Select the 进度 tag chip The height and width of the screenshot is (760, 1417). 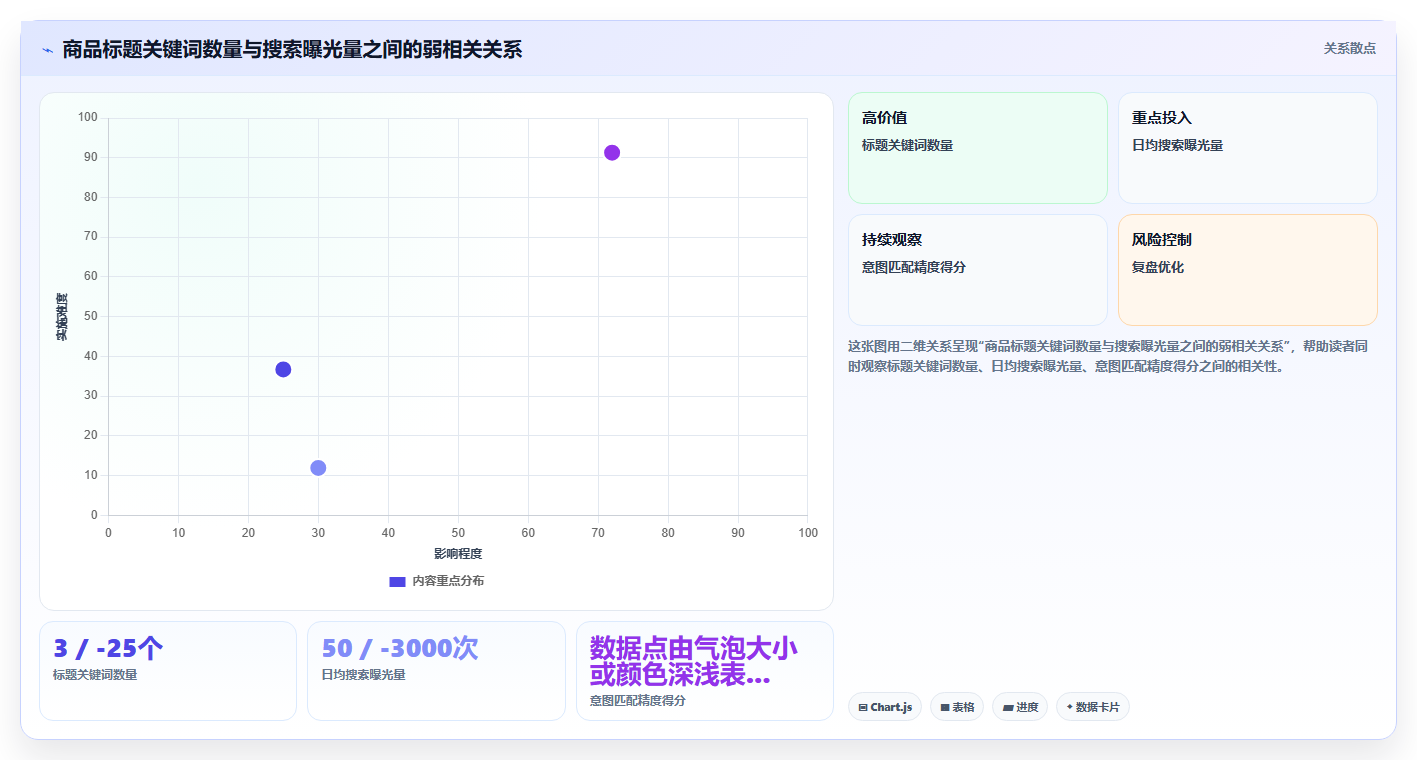(1020, 707)
